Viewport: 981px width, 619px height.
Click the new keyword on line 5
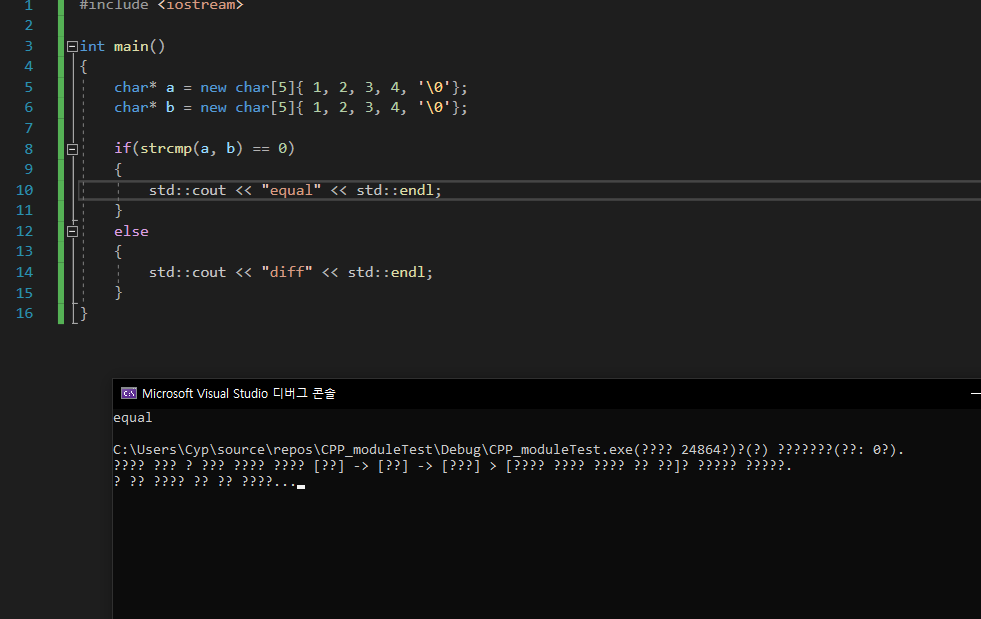pyautogui.click(x=213, y=88)
